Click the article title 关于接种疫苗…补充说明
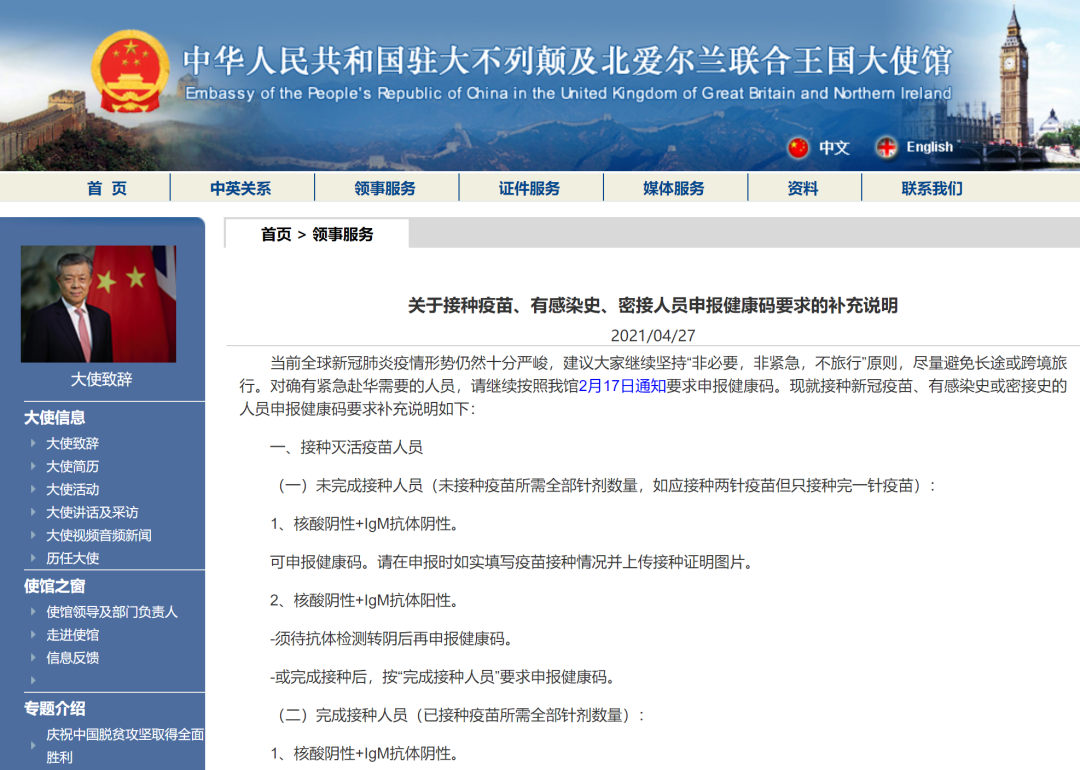1080x770 pixels. point(652,305)
